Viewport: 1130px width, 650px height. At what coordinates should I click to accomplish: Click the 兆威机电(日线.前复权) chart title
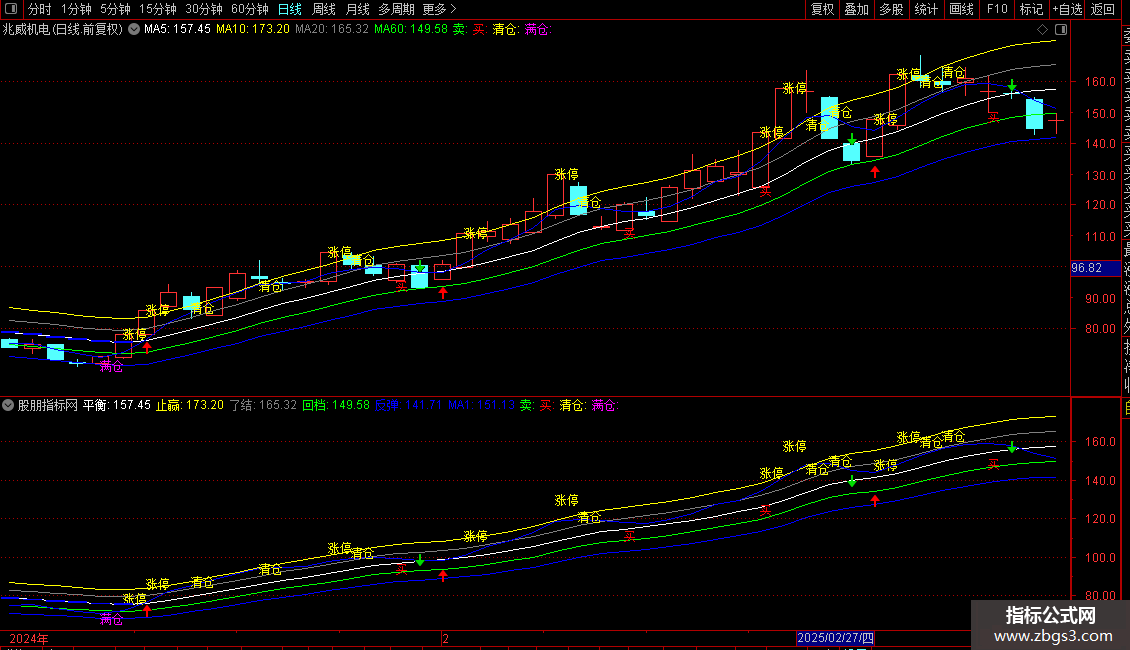tap(63, 30)
